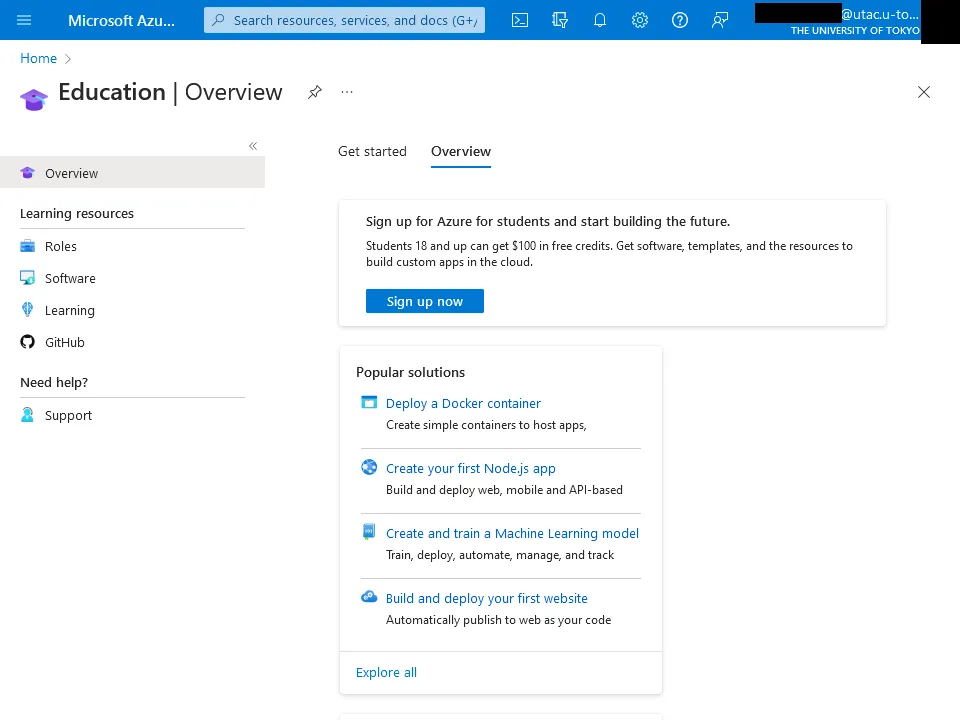This screenshot has height=720, width=960.
Task: Open Deploy a Docker container link
Action: pyautogui.click(x=463, y=404)
